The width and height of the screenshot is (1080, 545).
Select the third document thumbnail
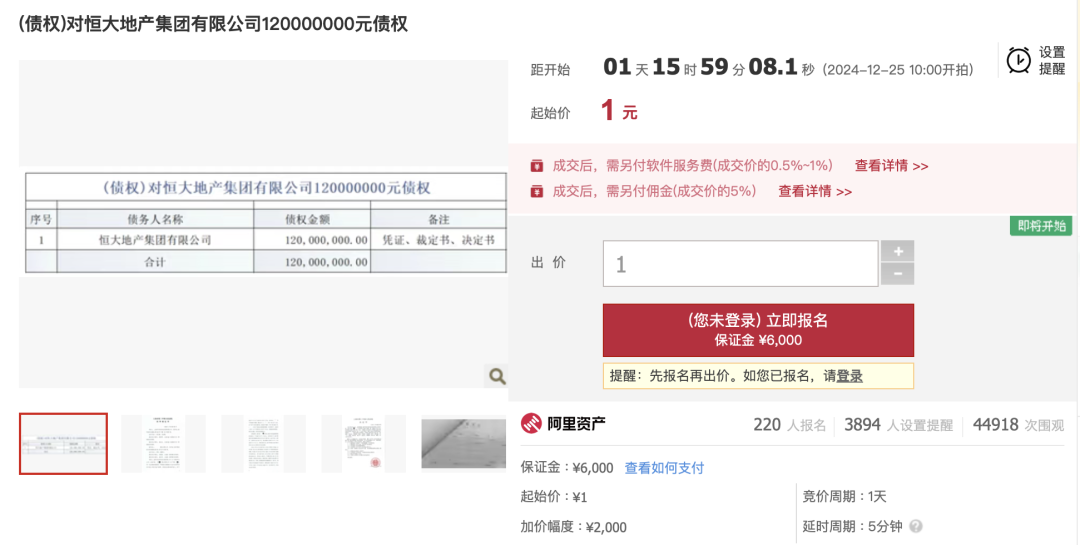(x=263, y=443)
